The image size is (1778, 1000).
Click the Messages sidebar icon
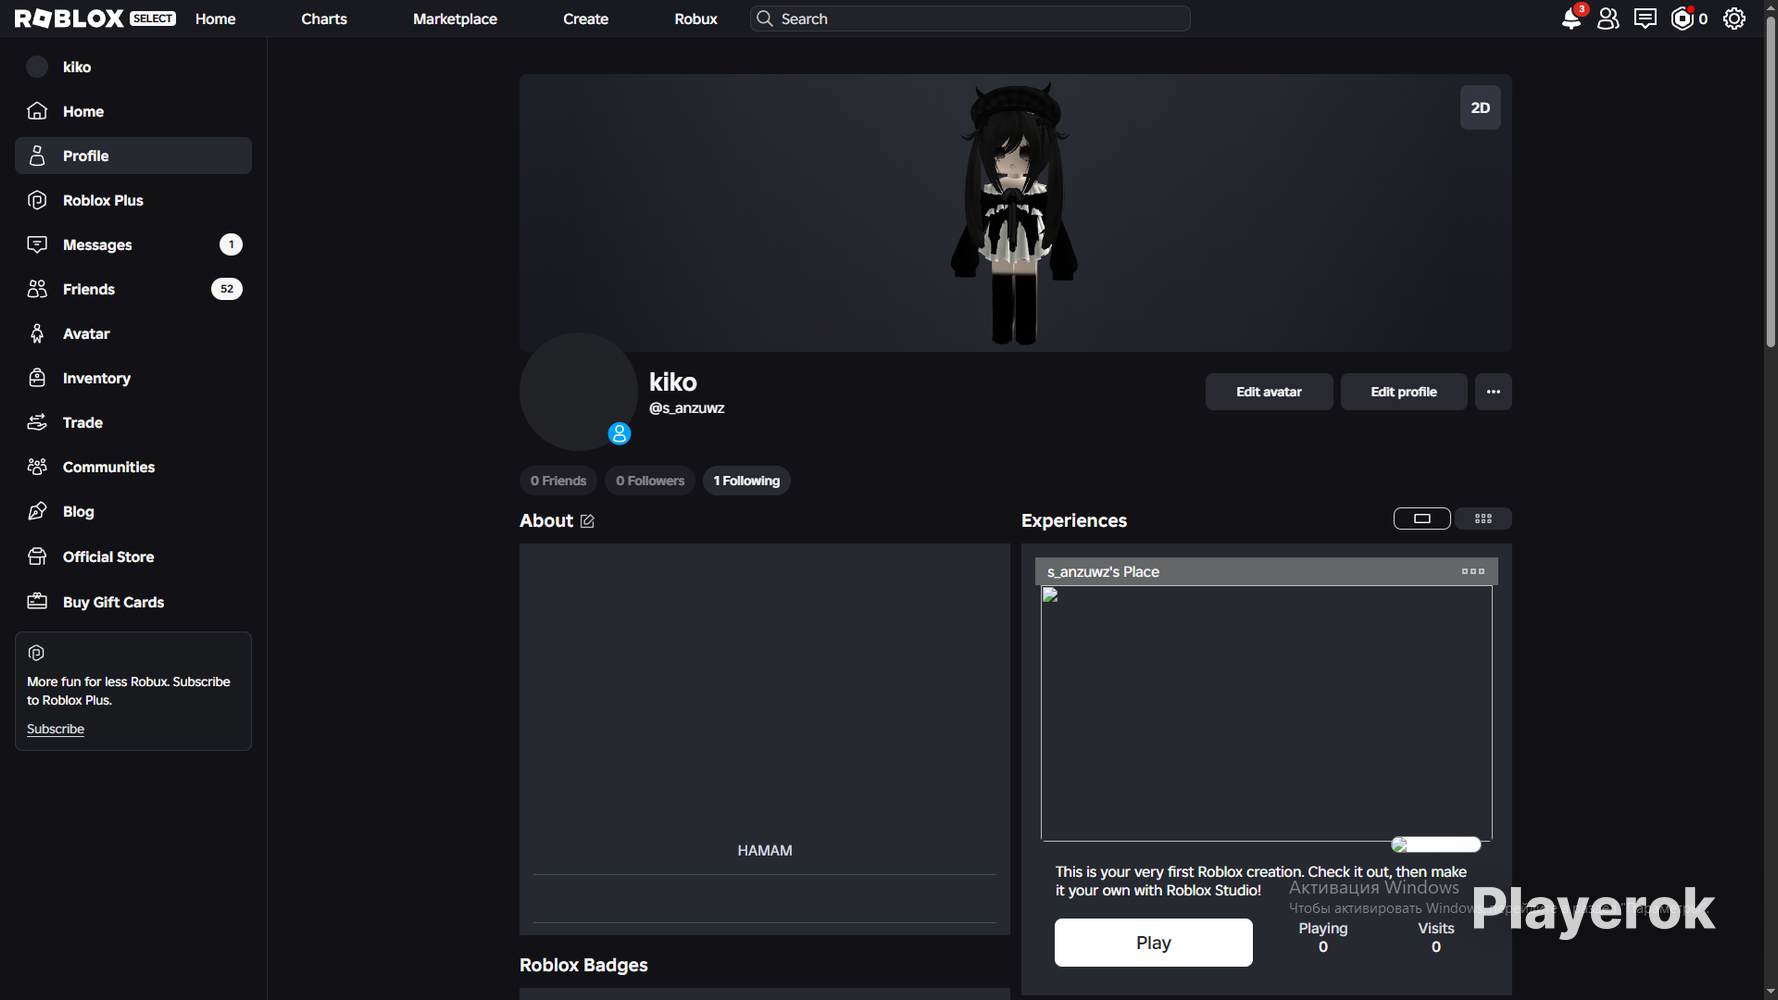(x=37, y=244)
